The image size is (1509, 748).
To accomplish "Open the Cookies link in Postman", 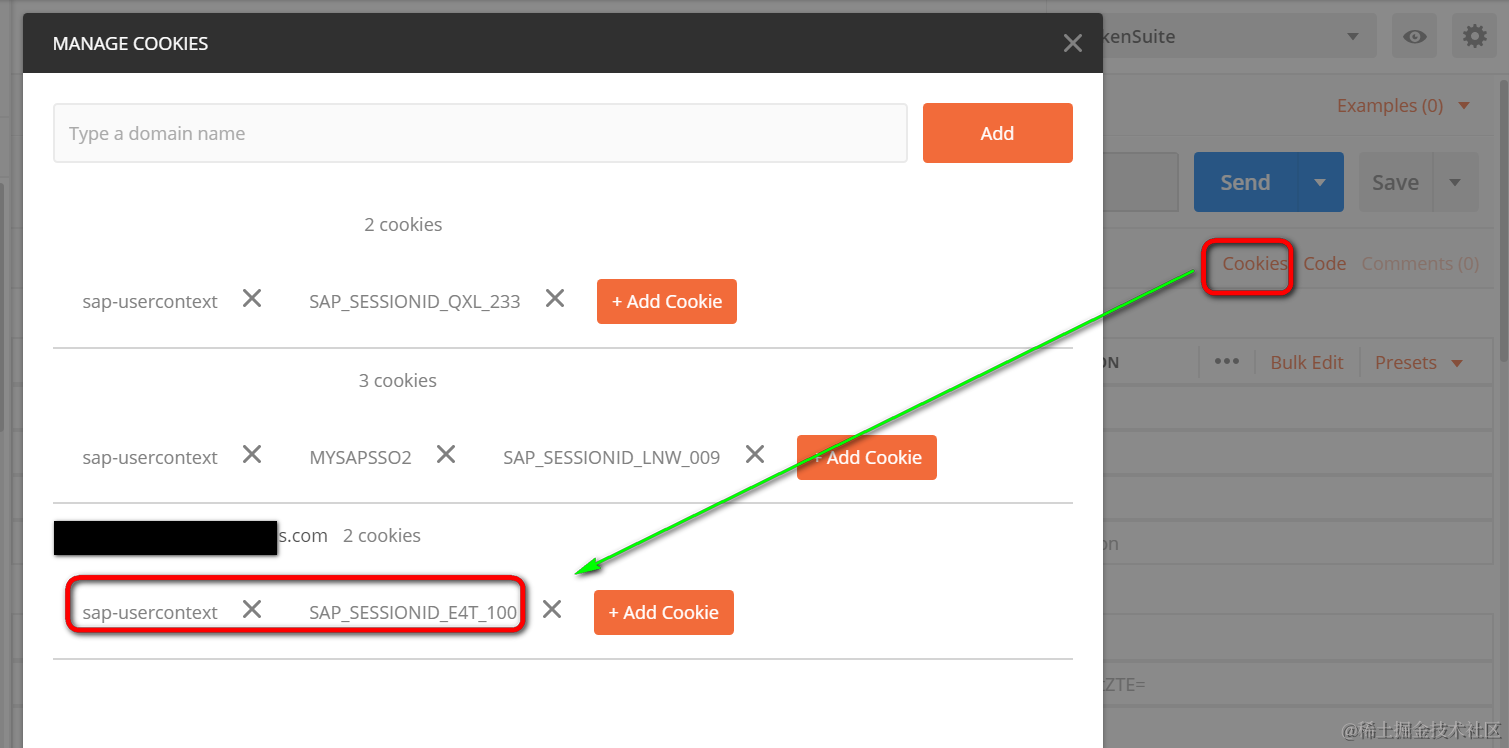I will pyautogui.click(x=1254, y=264).
